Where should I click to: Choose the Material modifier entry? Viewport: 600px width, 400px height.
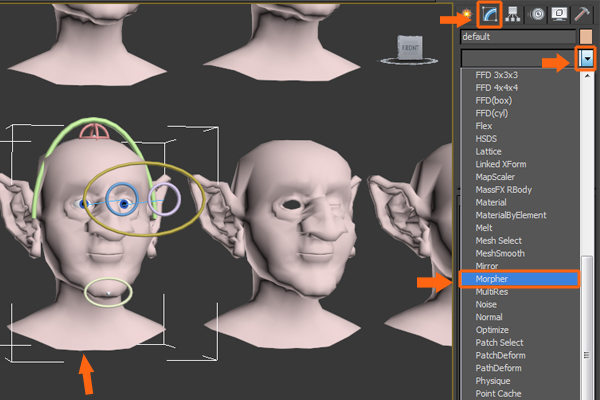point(491,202)
